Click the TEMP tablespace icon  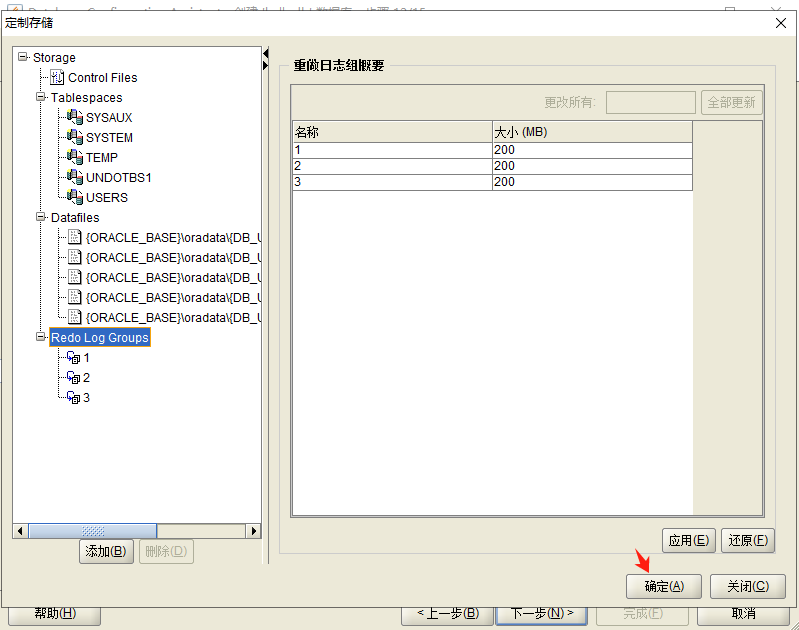[75, 157]
